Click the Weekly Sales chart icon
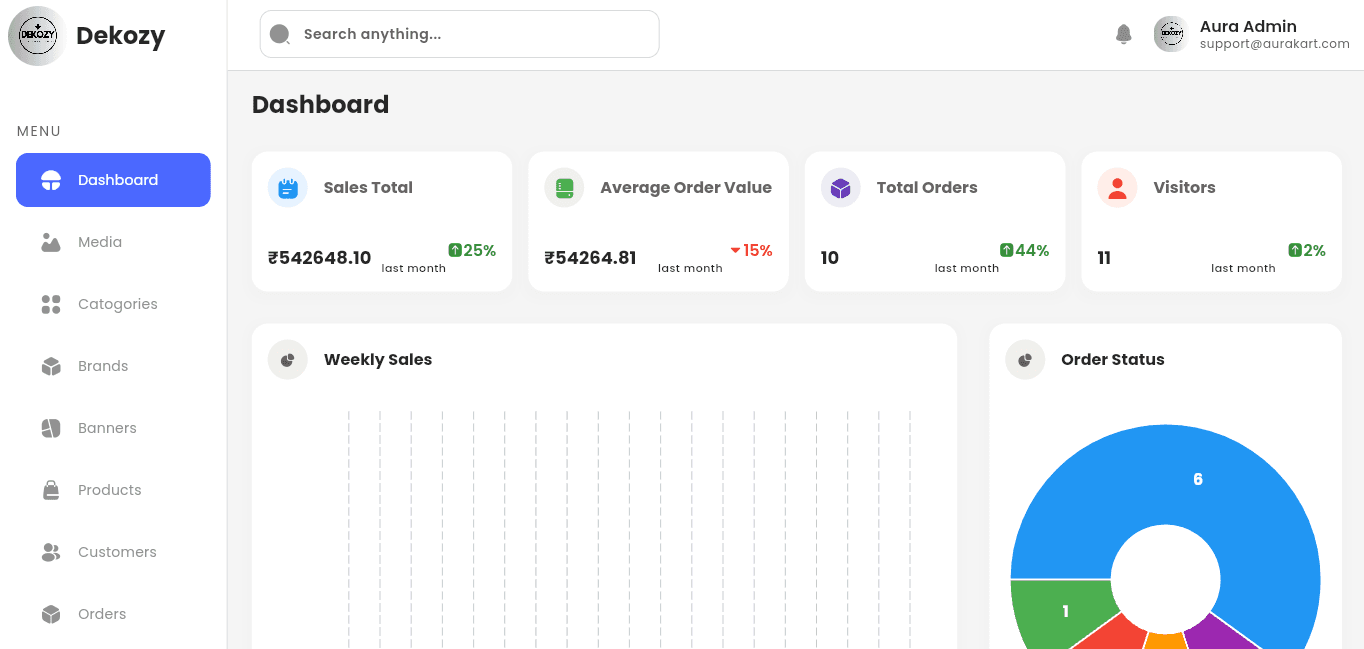This screenshot has height=649, width=1364. (x=288, y=360)
